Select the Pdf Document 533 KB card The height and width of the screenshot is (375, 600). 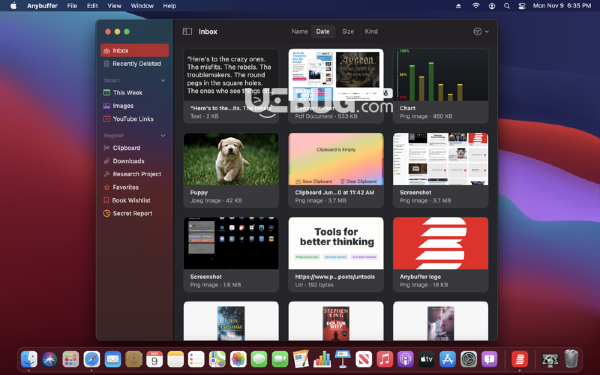click(x=336, y=86)
